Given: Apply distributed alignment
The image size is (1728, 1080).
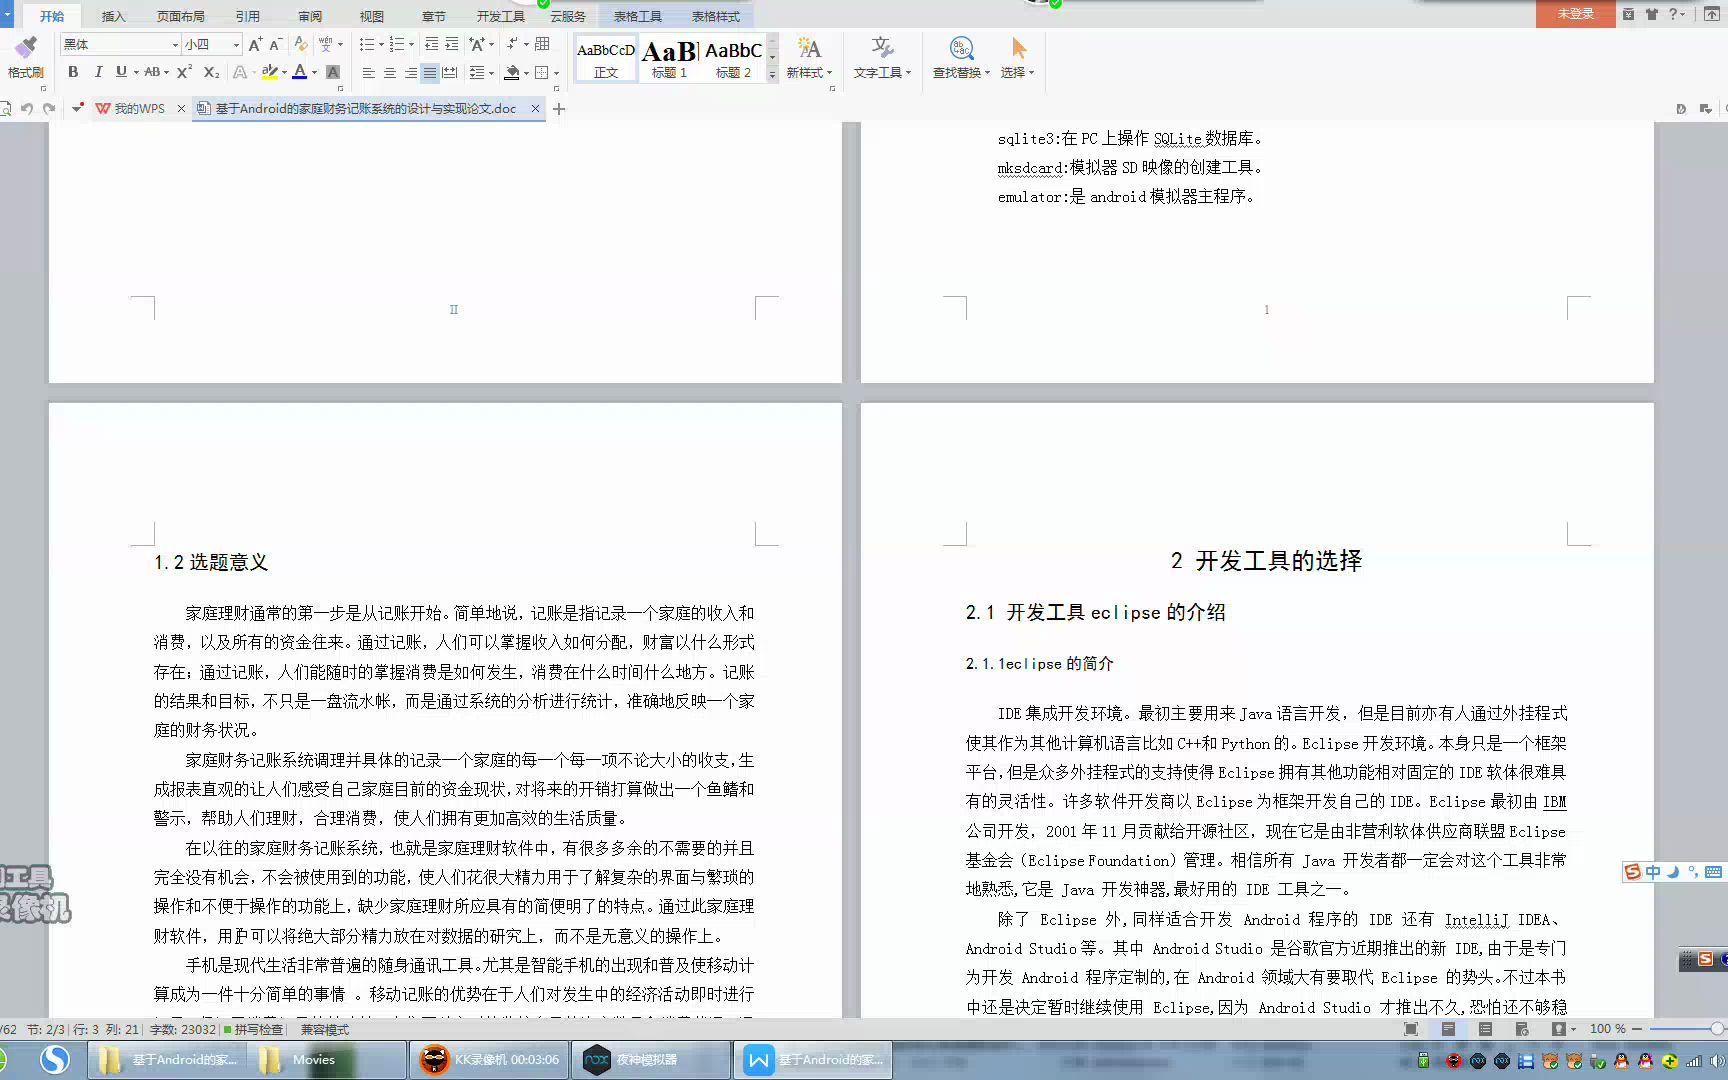Looking at the screenshot, I should pos(450,73).
